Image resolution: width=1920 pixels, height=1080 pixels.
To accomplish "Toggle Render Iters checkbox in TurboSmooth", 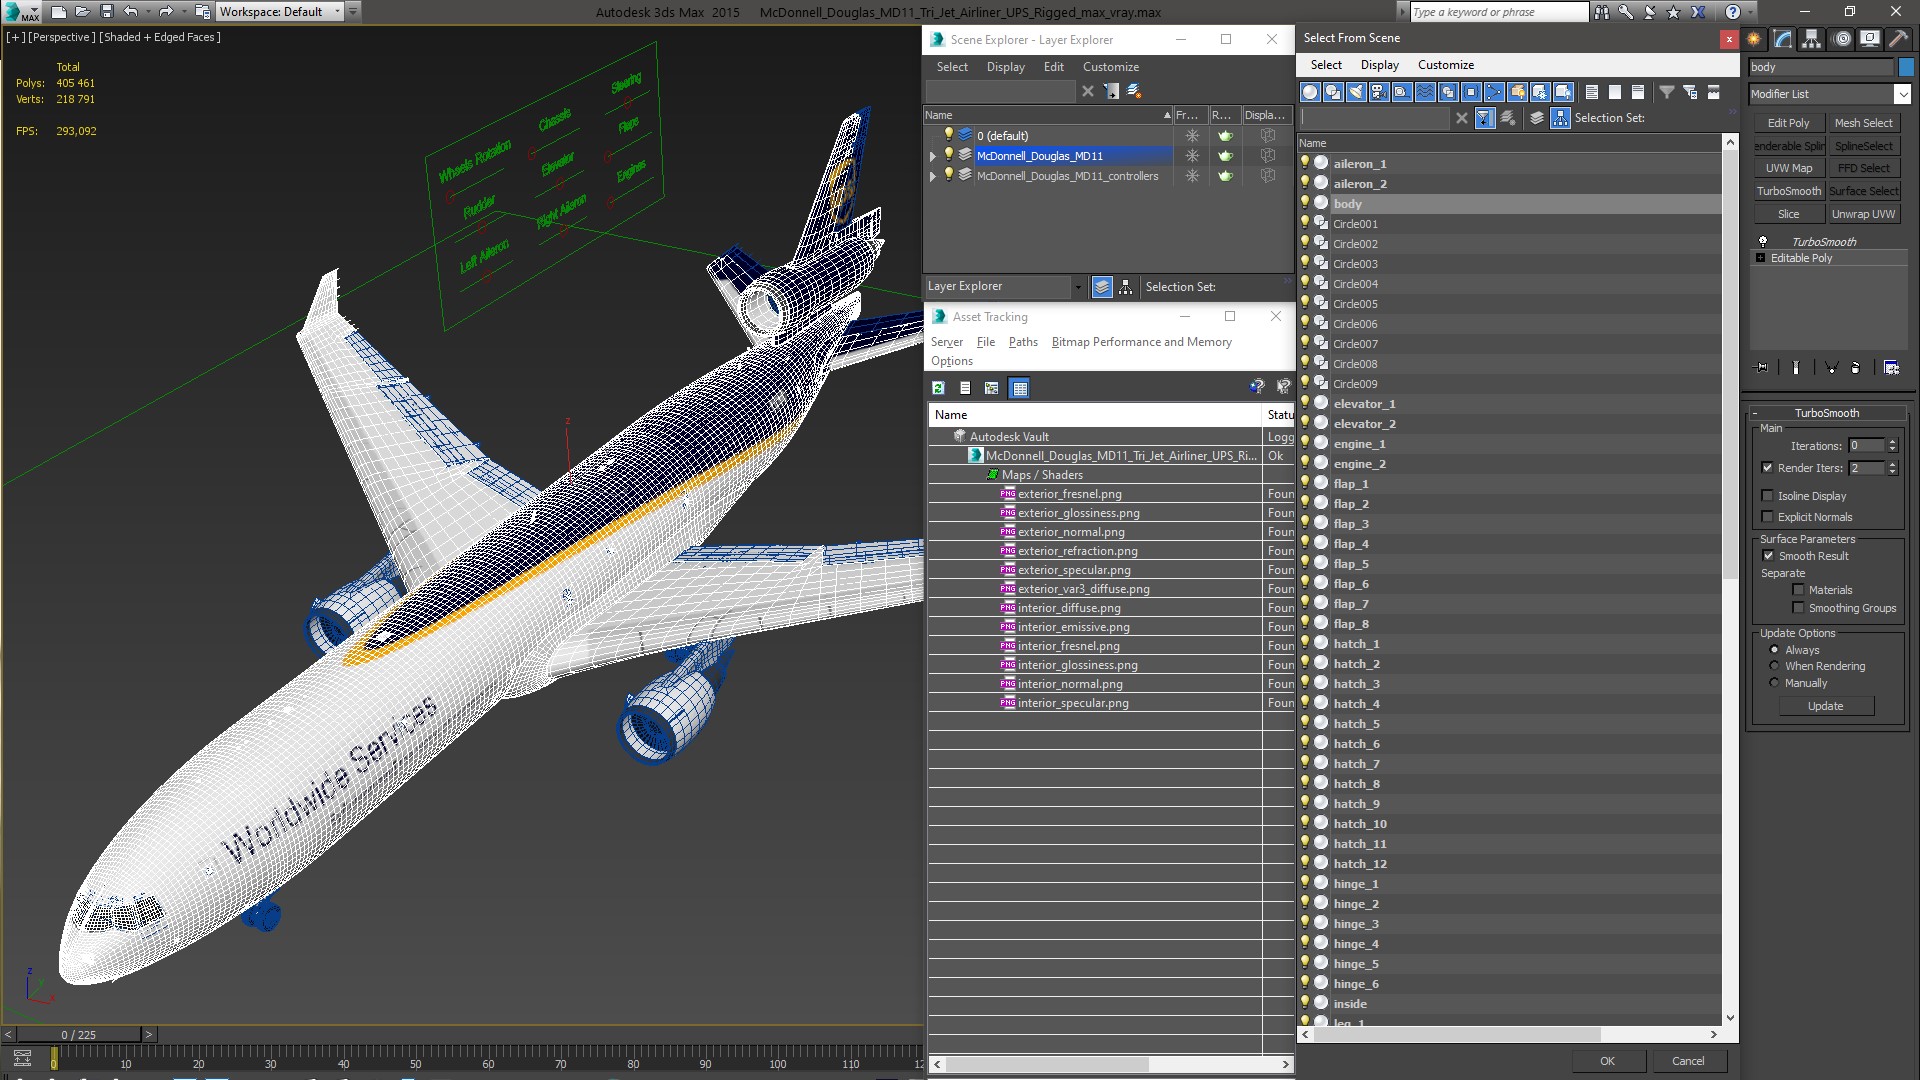I will [1767, 468].
